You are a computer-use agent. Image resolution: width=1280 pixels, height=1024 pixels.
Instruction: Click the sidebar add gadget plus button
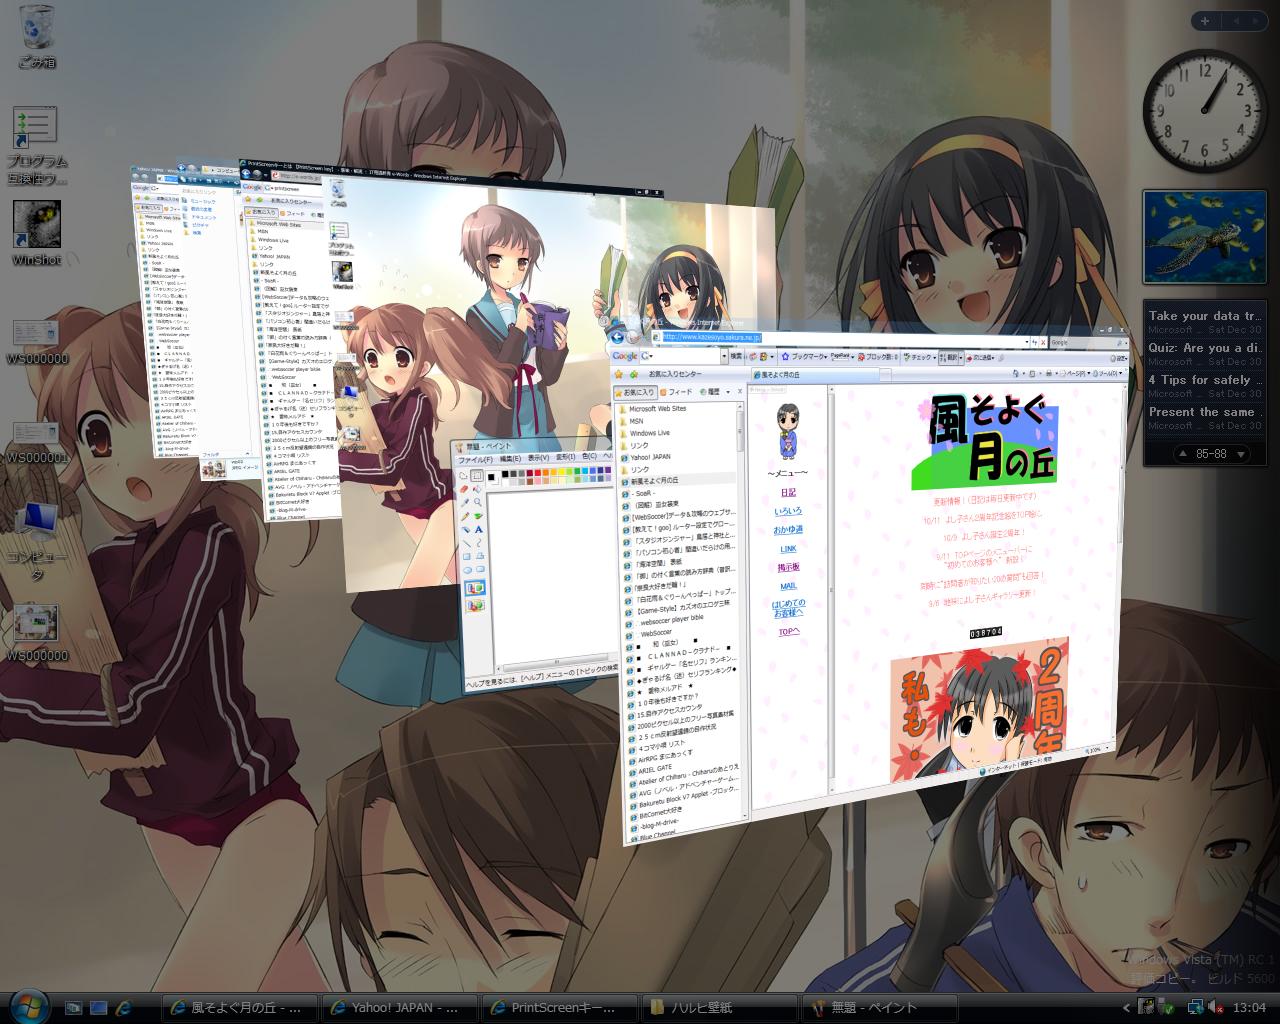pos(1205,20)
